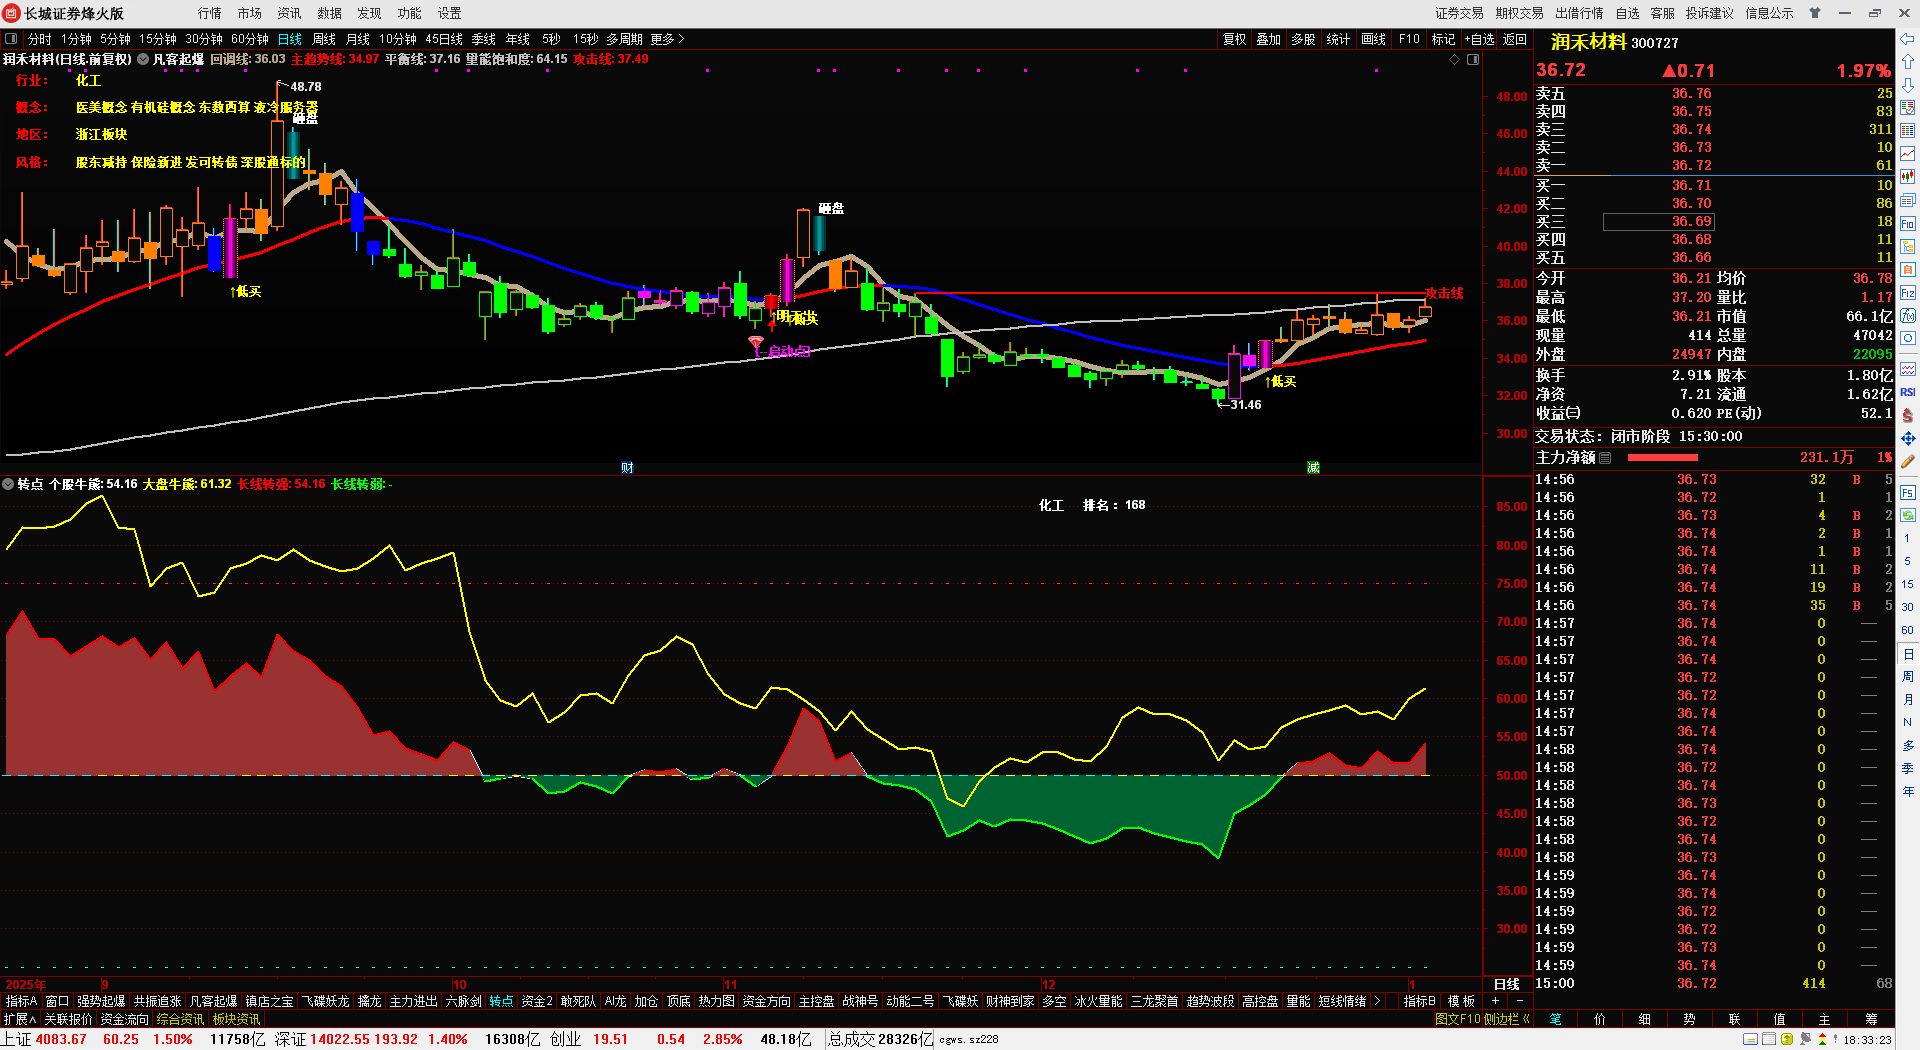Screen dimensions: 1920x1050
Task: Click the 财 marker on the chart timeline
Action: (x=627, y=468)
